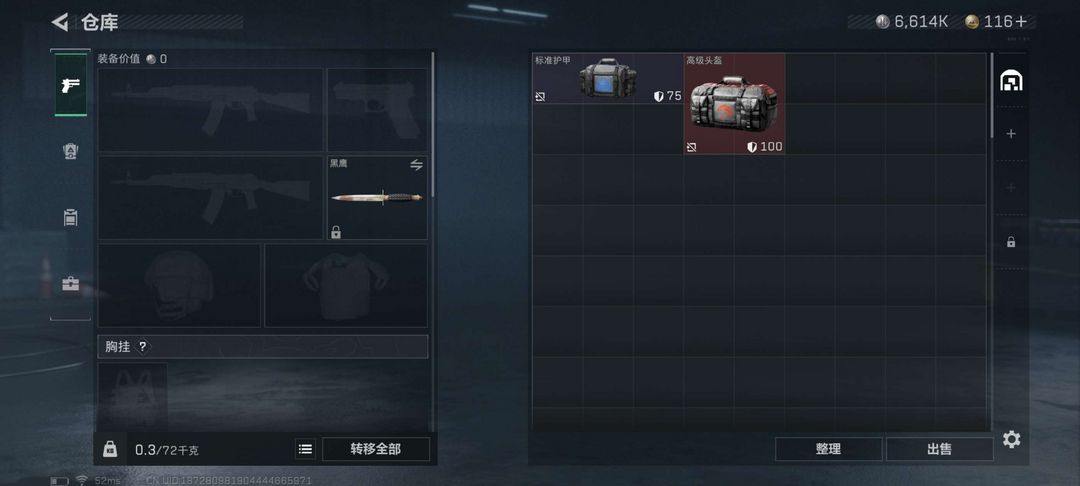Open the briefcase toolbox tab in sidebar
This screenshot has height=486, width=1080.
70,284
